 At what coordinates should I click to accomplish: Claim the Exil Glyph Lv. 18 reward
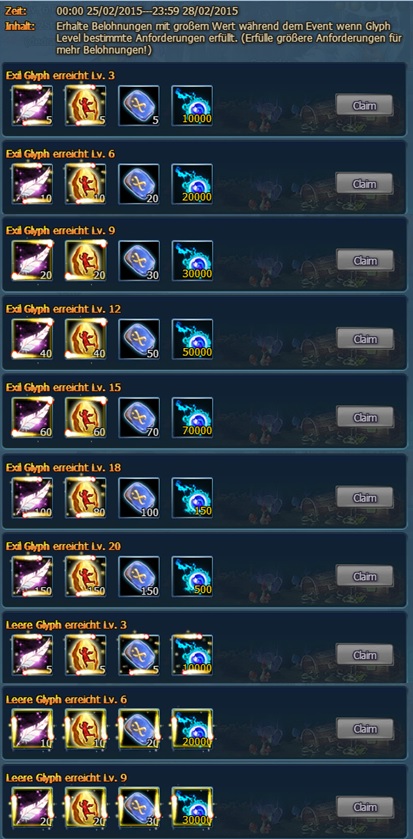(364, 498)
